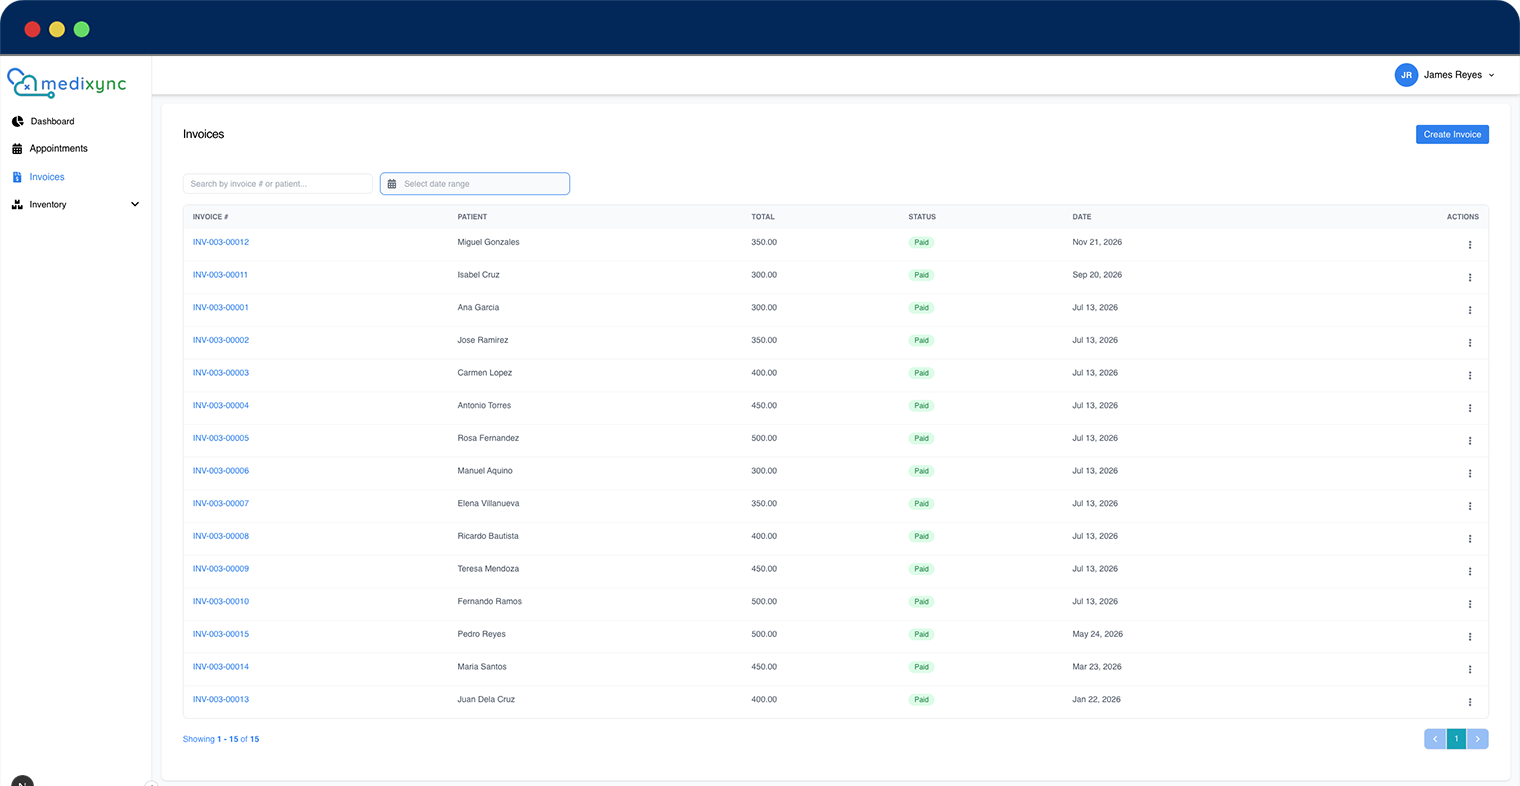Click the Create Invoice button

[x=1452, y=134]
